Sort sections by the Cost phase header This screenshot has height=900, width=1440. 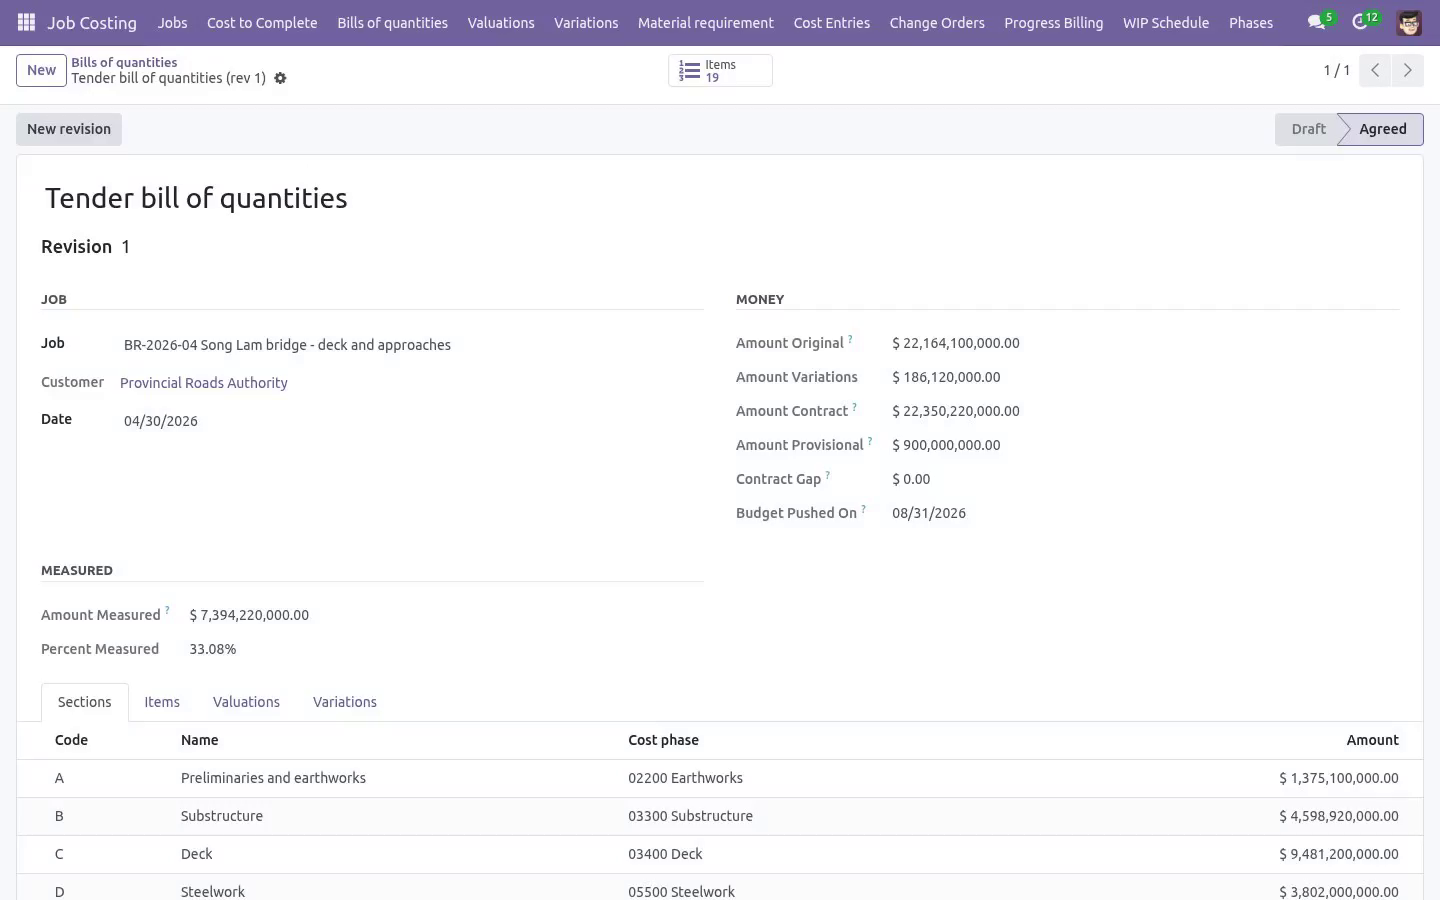[663, 740]
